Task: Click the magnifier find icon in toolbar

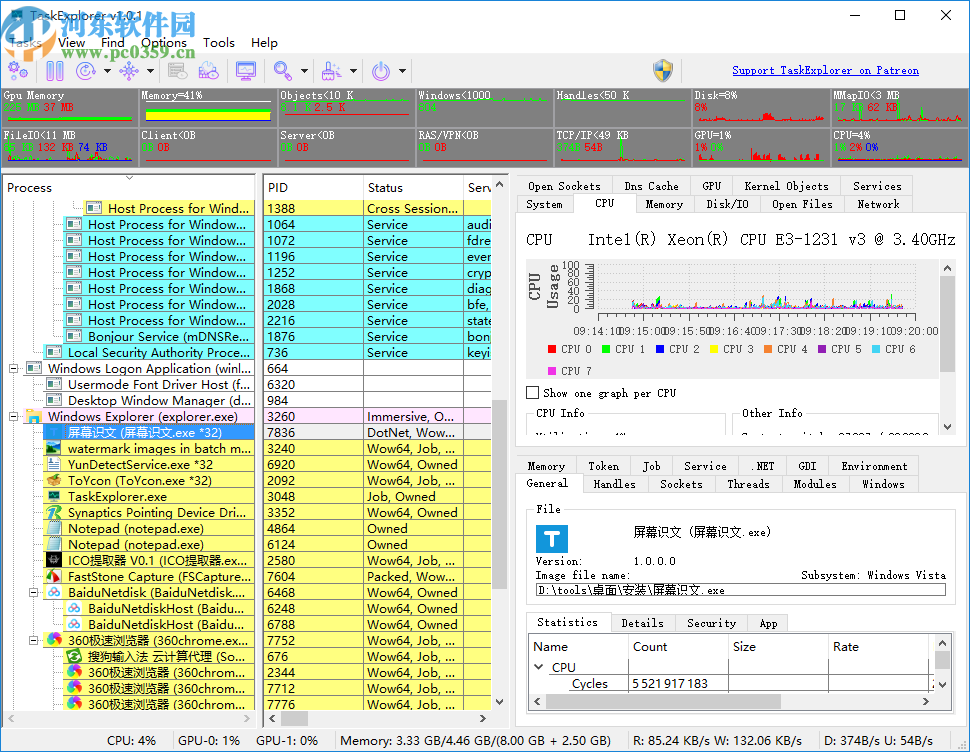Action: point(283,71)
